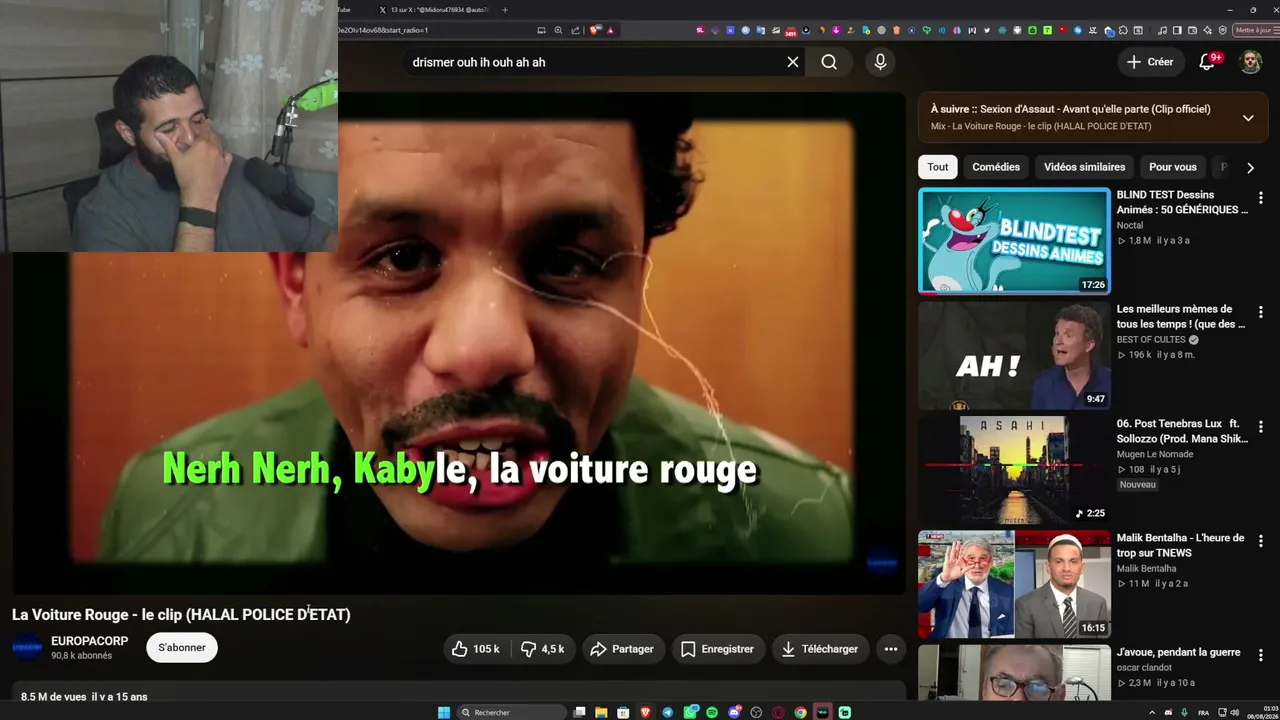1280x720 pixels.
Task: Open options for Malik Bentalha video
Action: (1260, 541)
